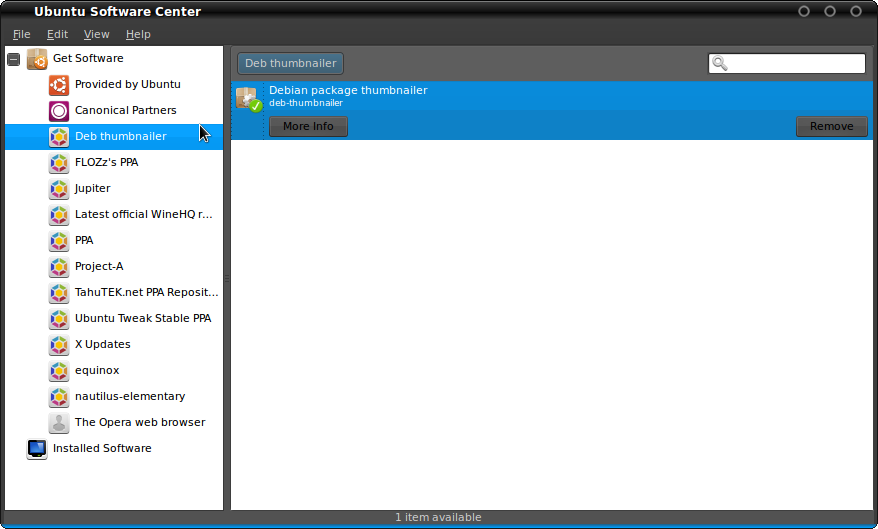
Task: Click the Canonical Partners circle icon
Action: [59, 110]
